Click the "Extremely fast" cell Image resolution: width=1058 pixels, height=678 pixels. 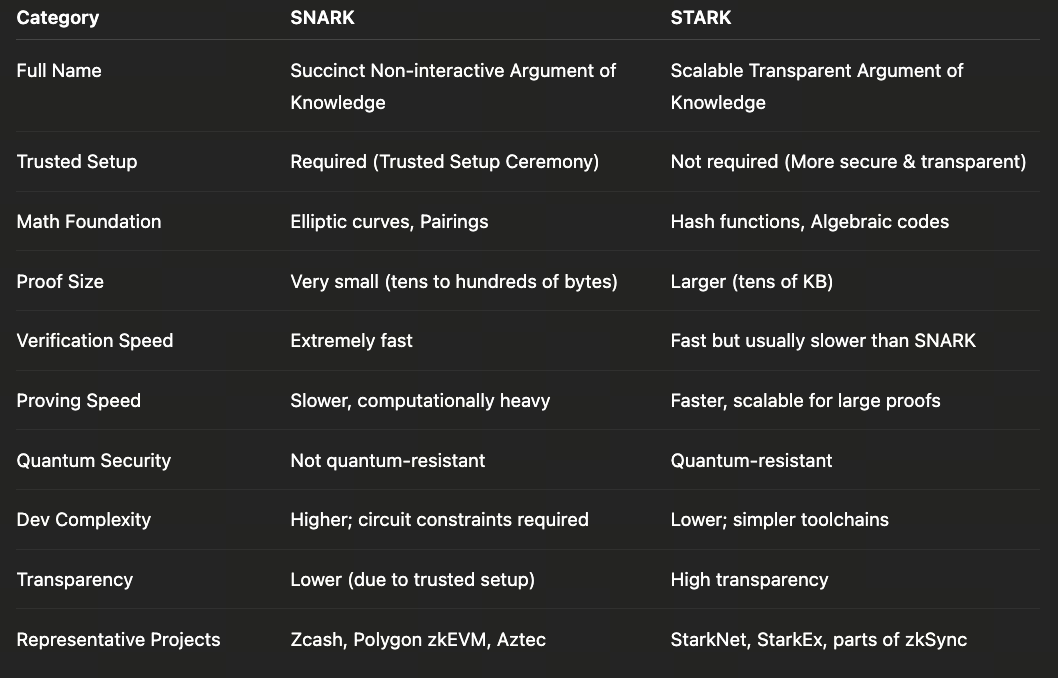351,340
